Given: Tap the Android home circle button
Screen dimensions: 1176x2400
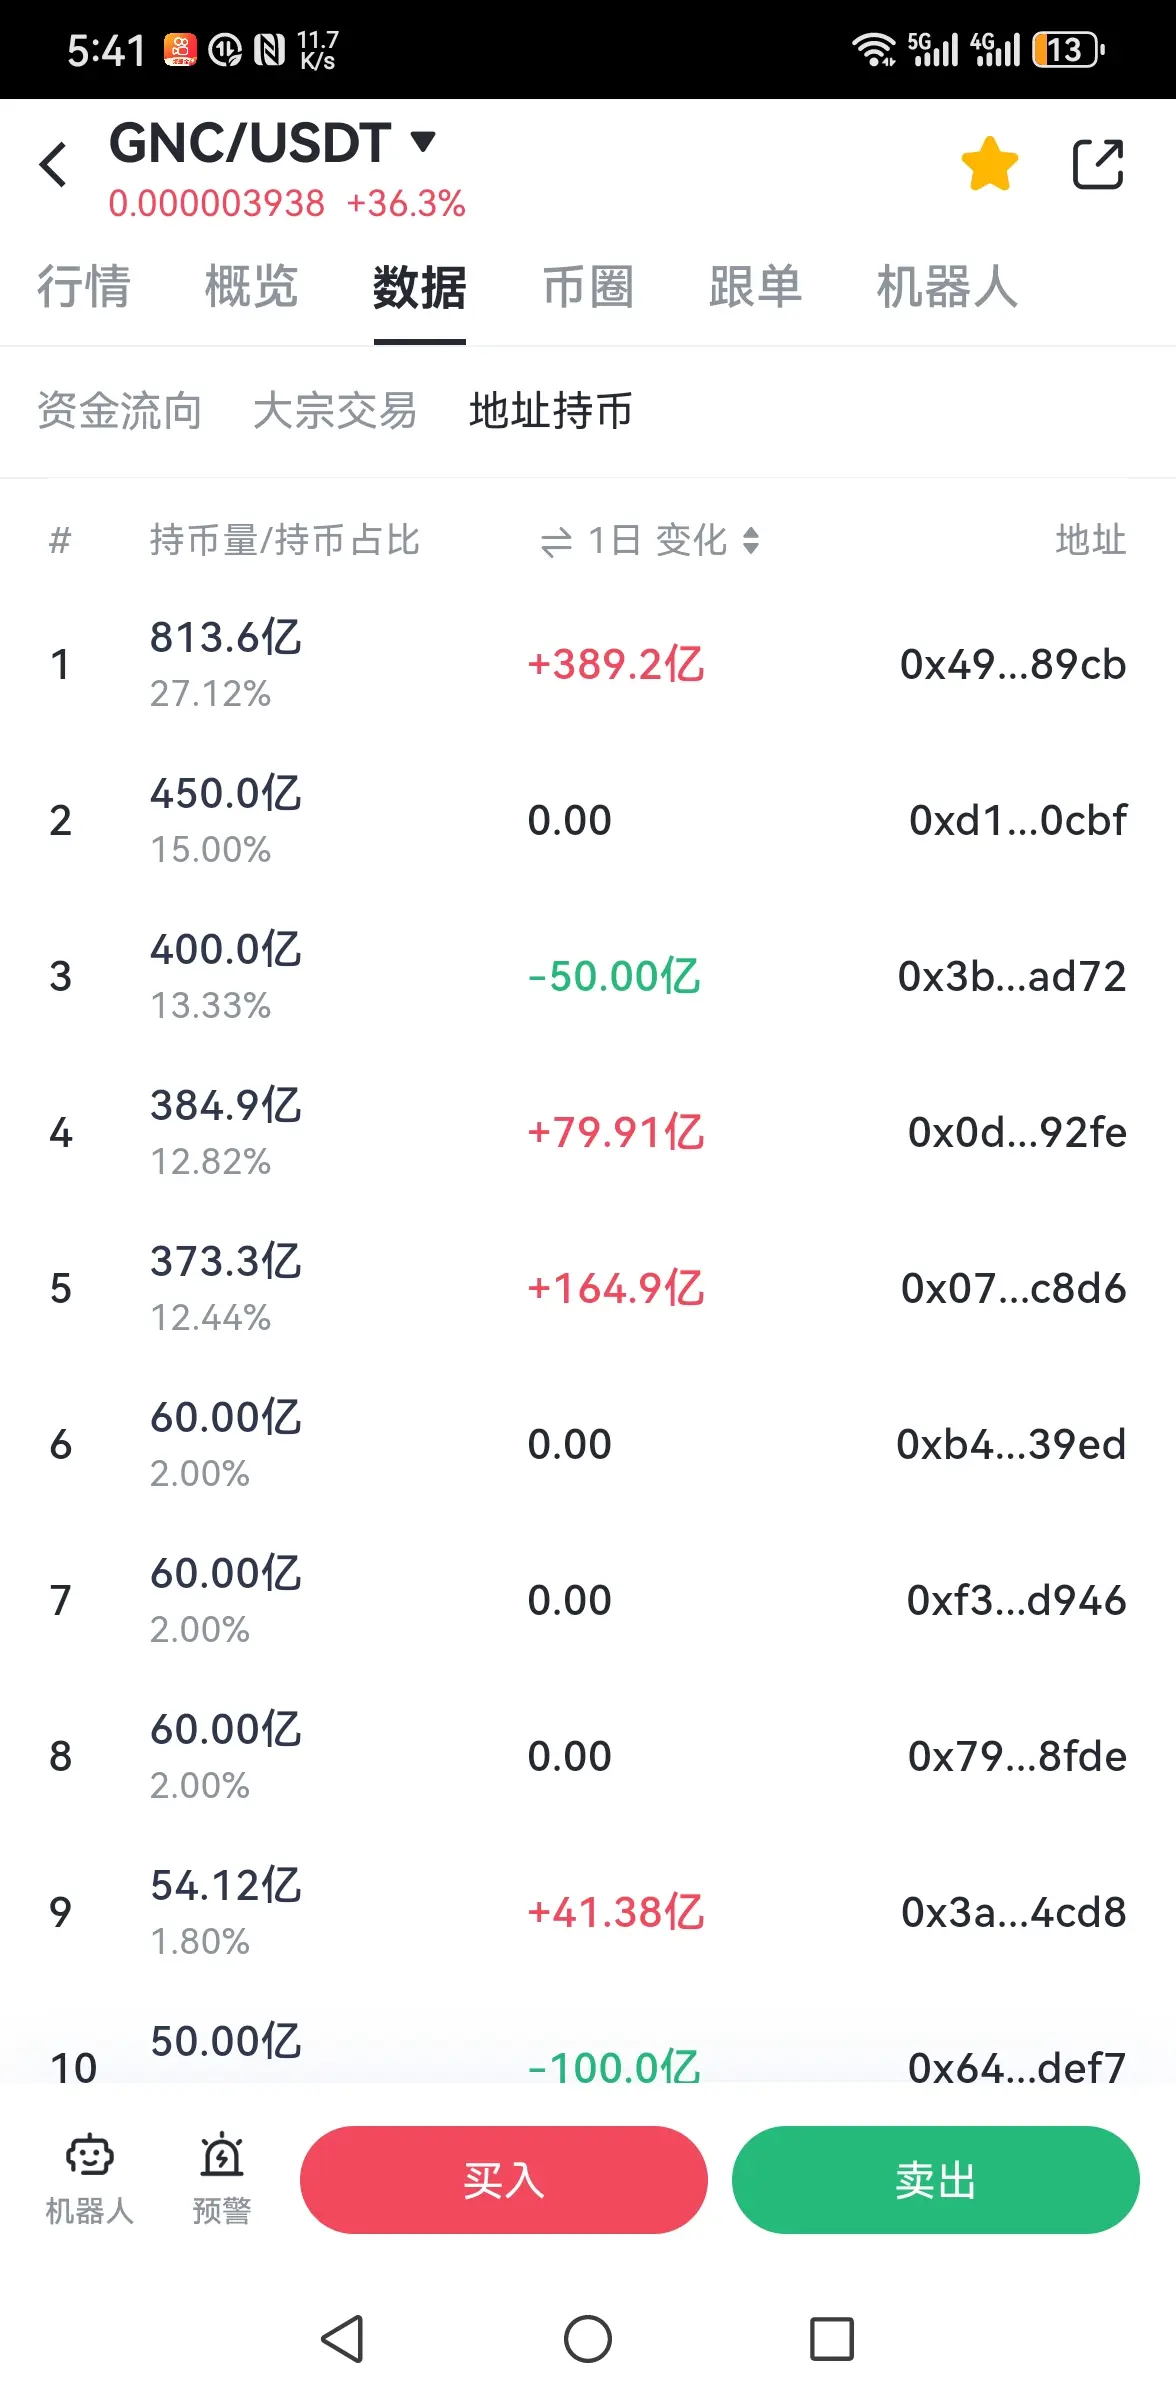Looking at the screenshot, I should coord(588,2339).
